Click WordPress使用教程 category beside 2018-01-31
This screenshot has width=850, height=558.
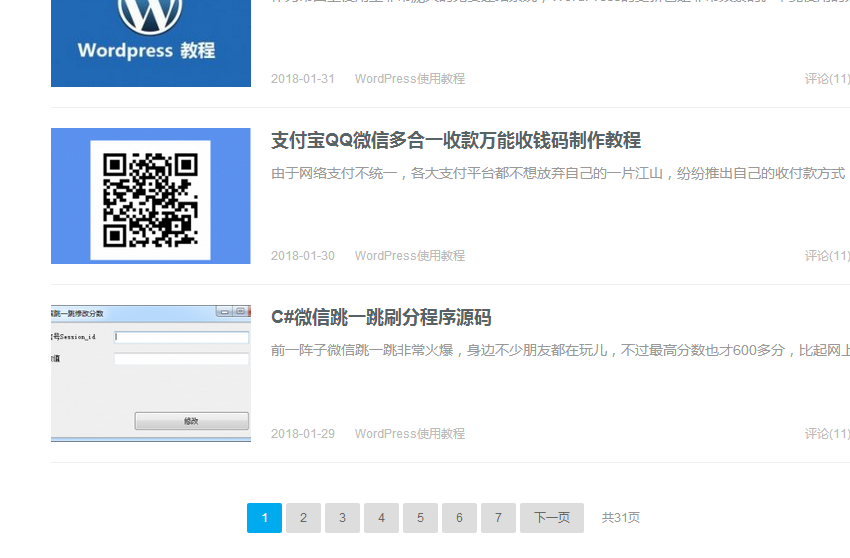coord(409,79)
